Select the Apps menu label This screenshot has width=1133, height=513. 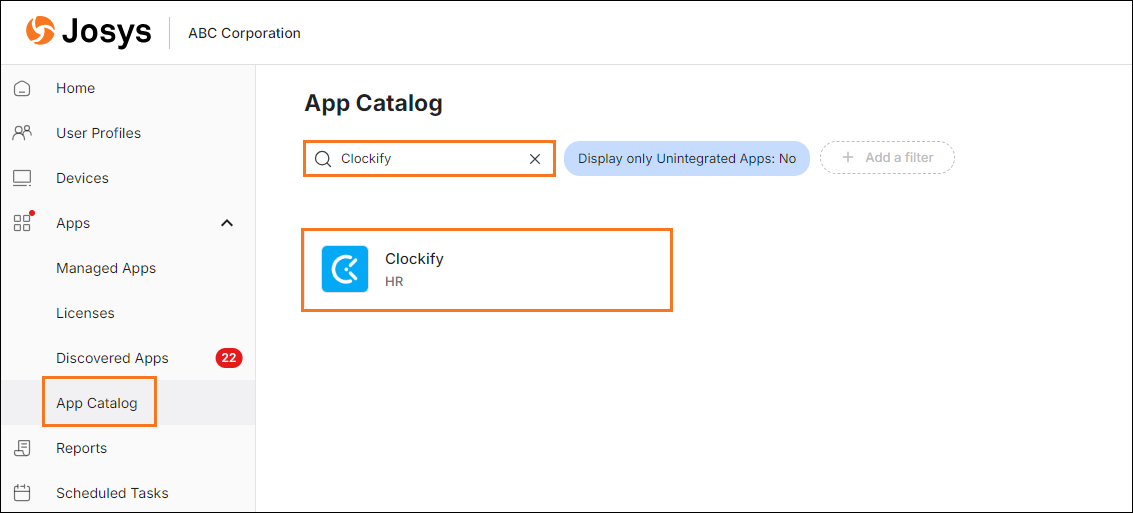click(73, 223)
